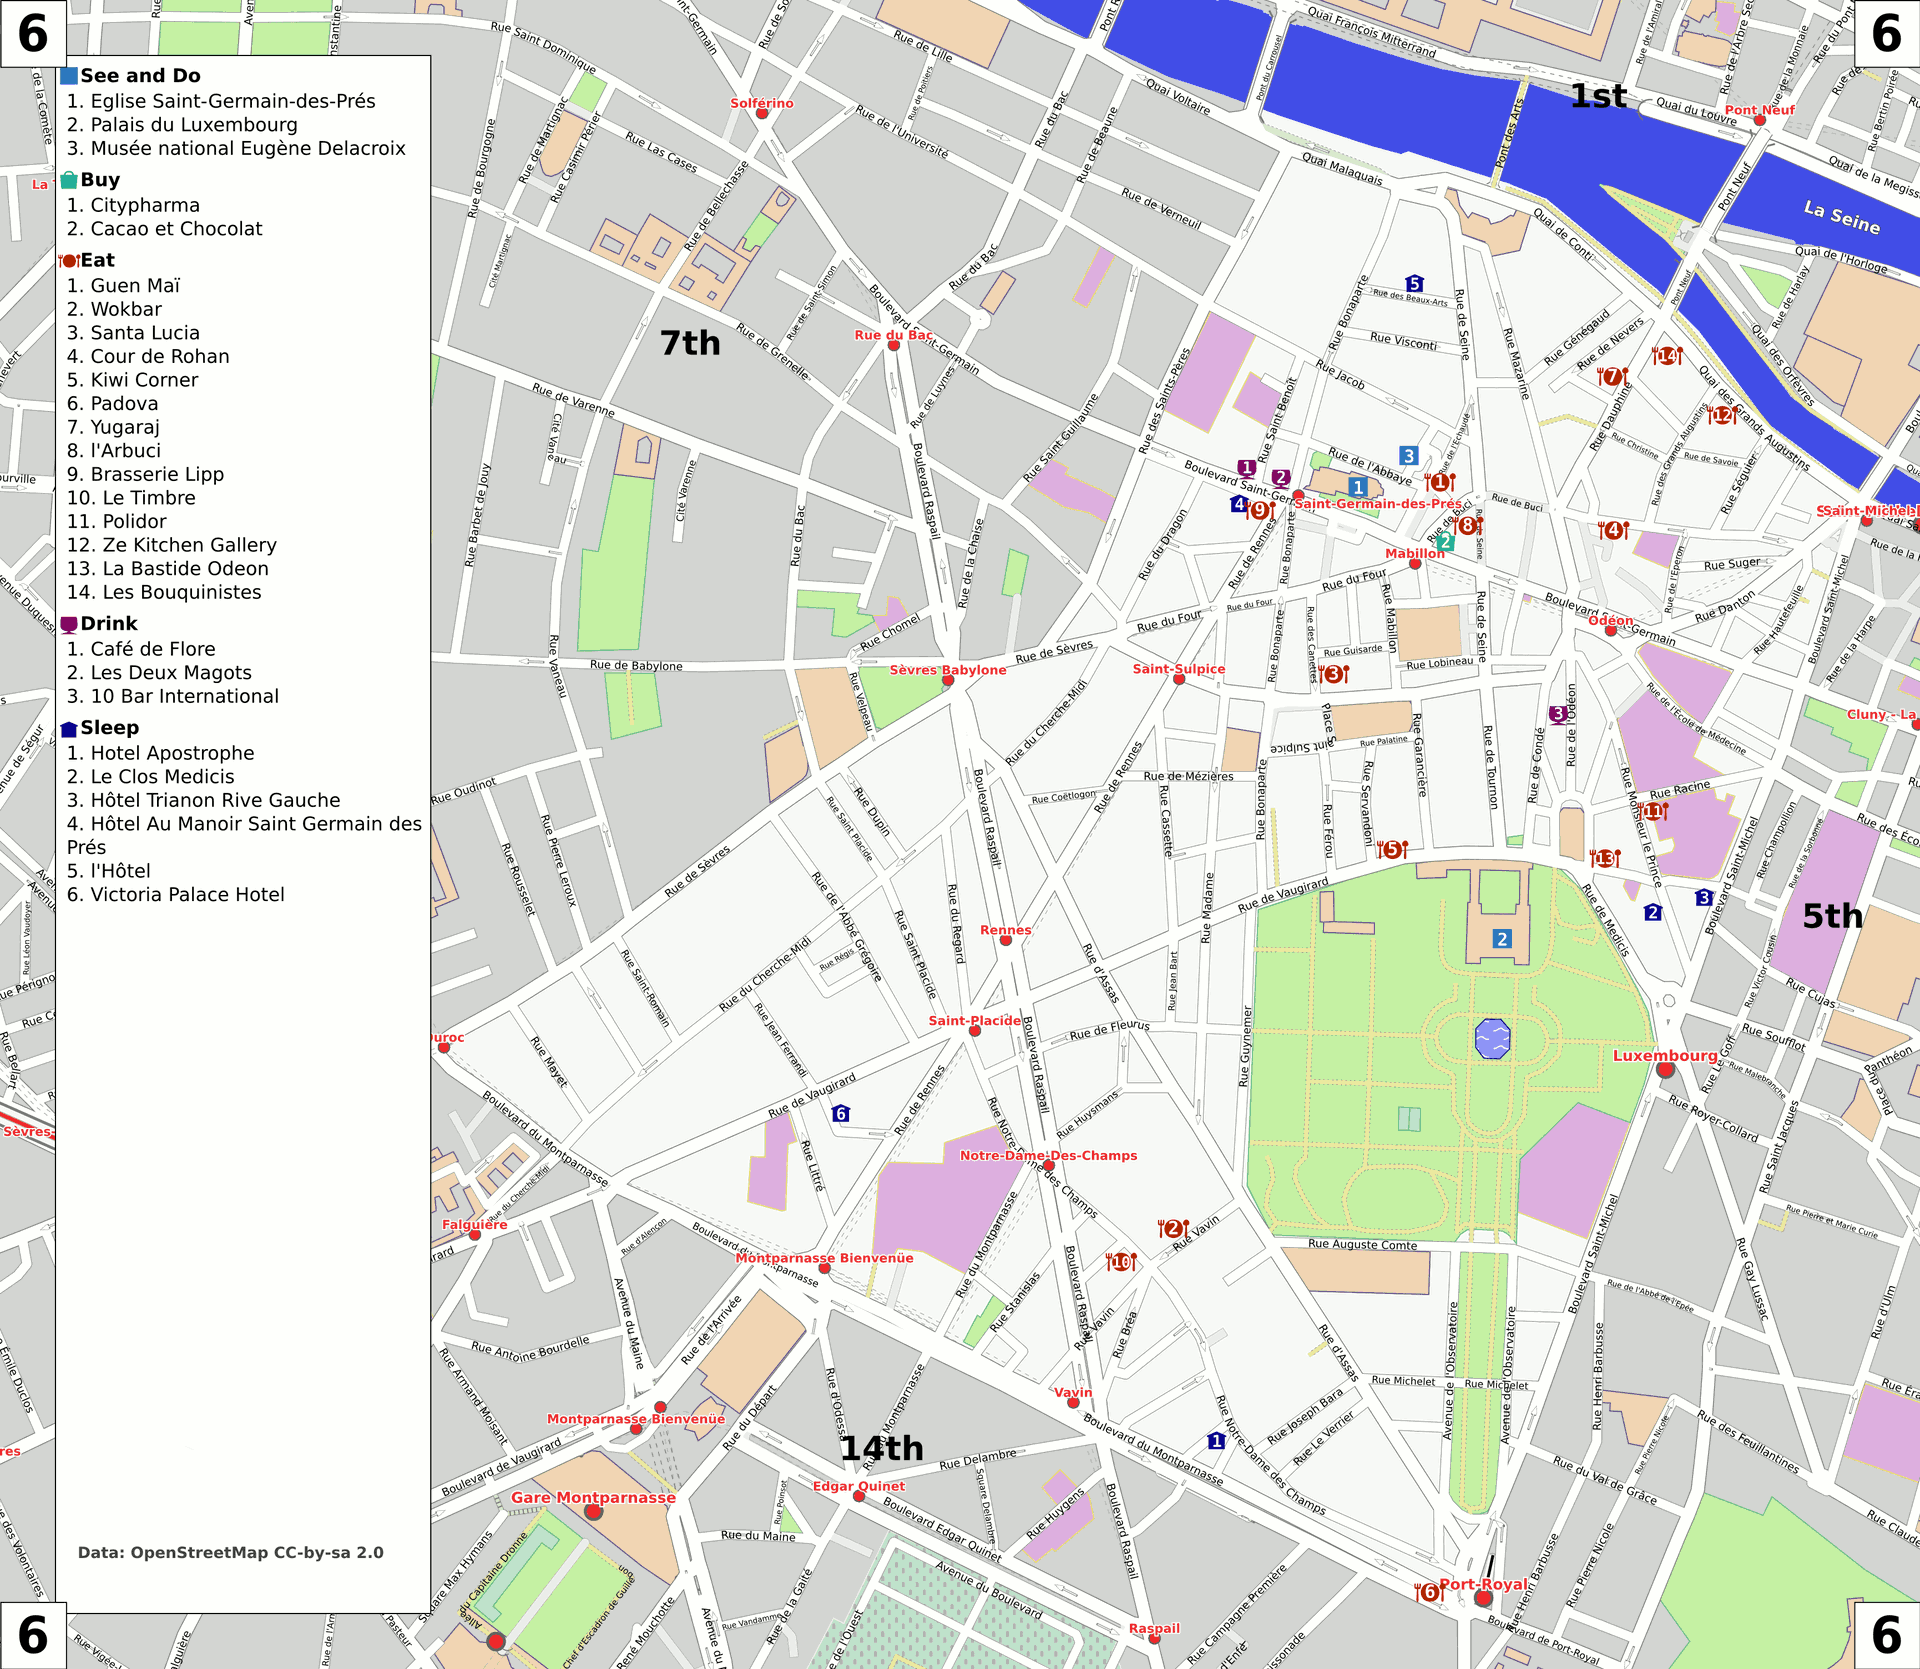Select red Eat marker 1 near Saint-Germain-des-Prés station

[x=1440, y=482]
